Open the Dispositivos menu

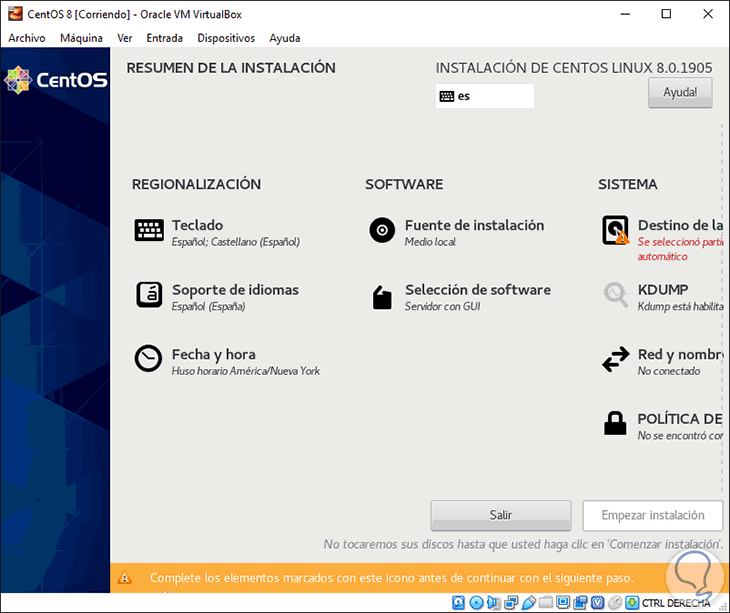pos(226,38)
